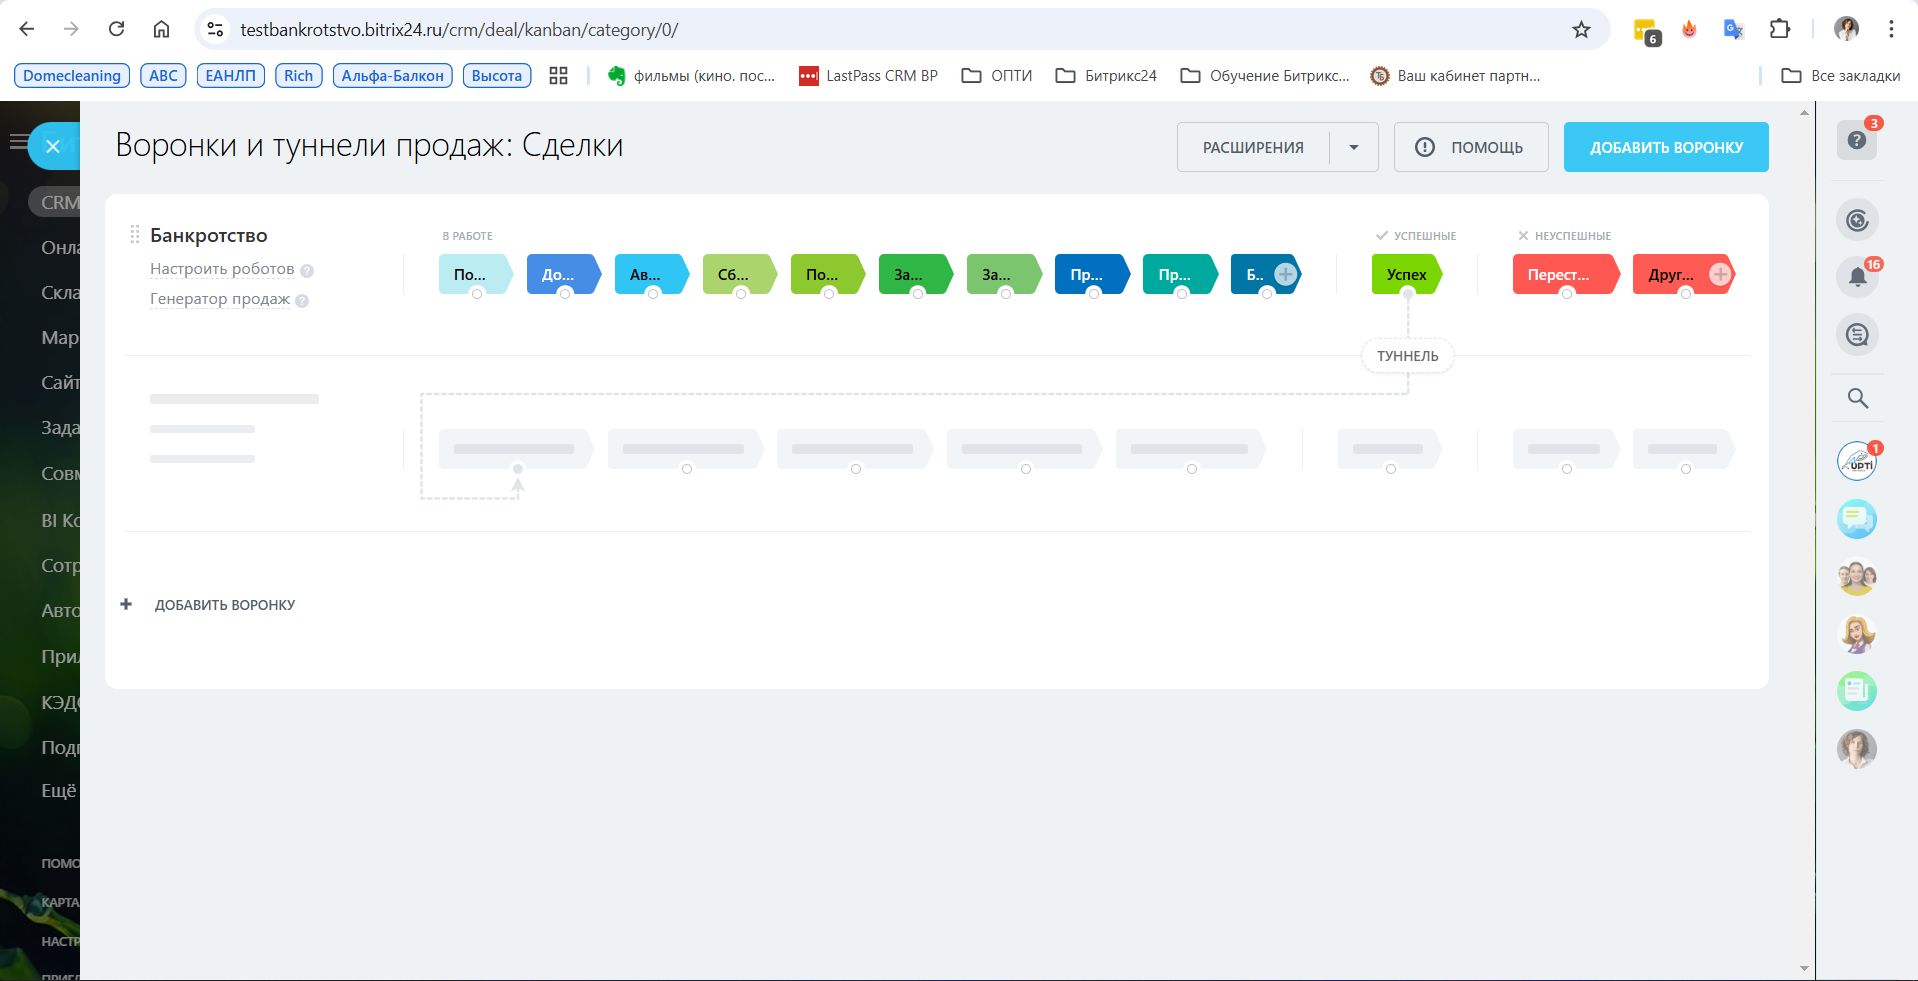This screenshot has width=1918, height=981.
Task: Open notifications bell showing 16
Action: click(x=1857, y=277)
